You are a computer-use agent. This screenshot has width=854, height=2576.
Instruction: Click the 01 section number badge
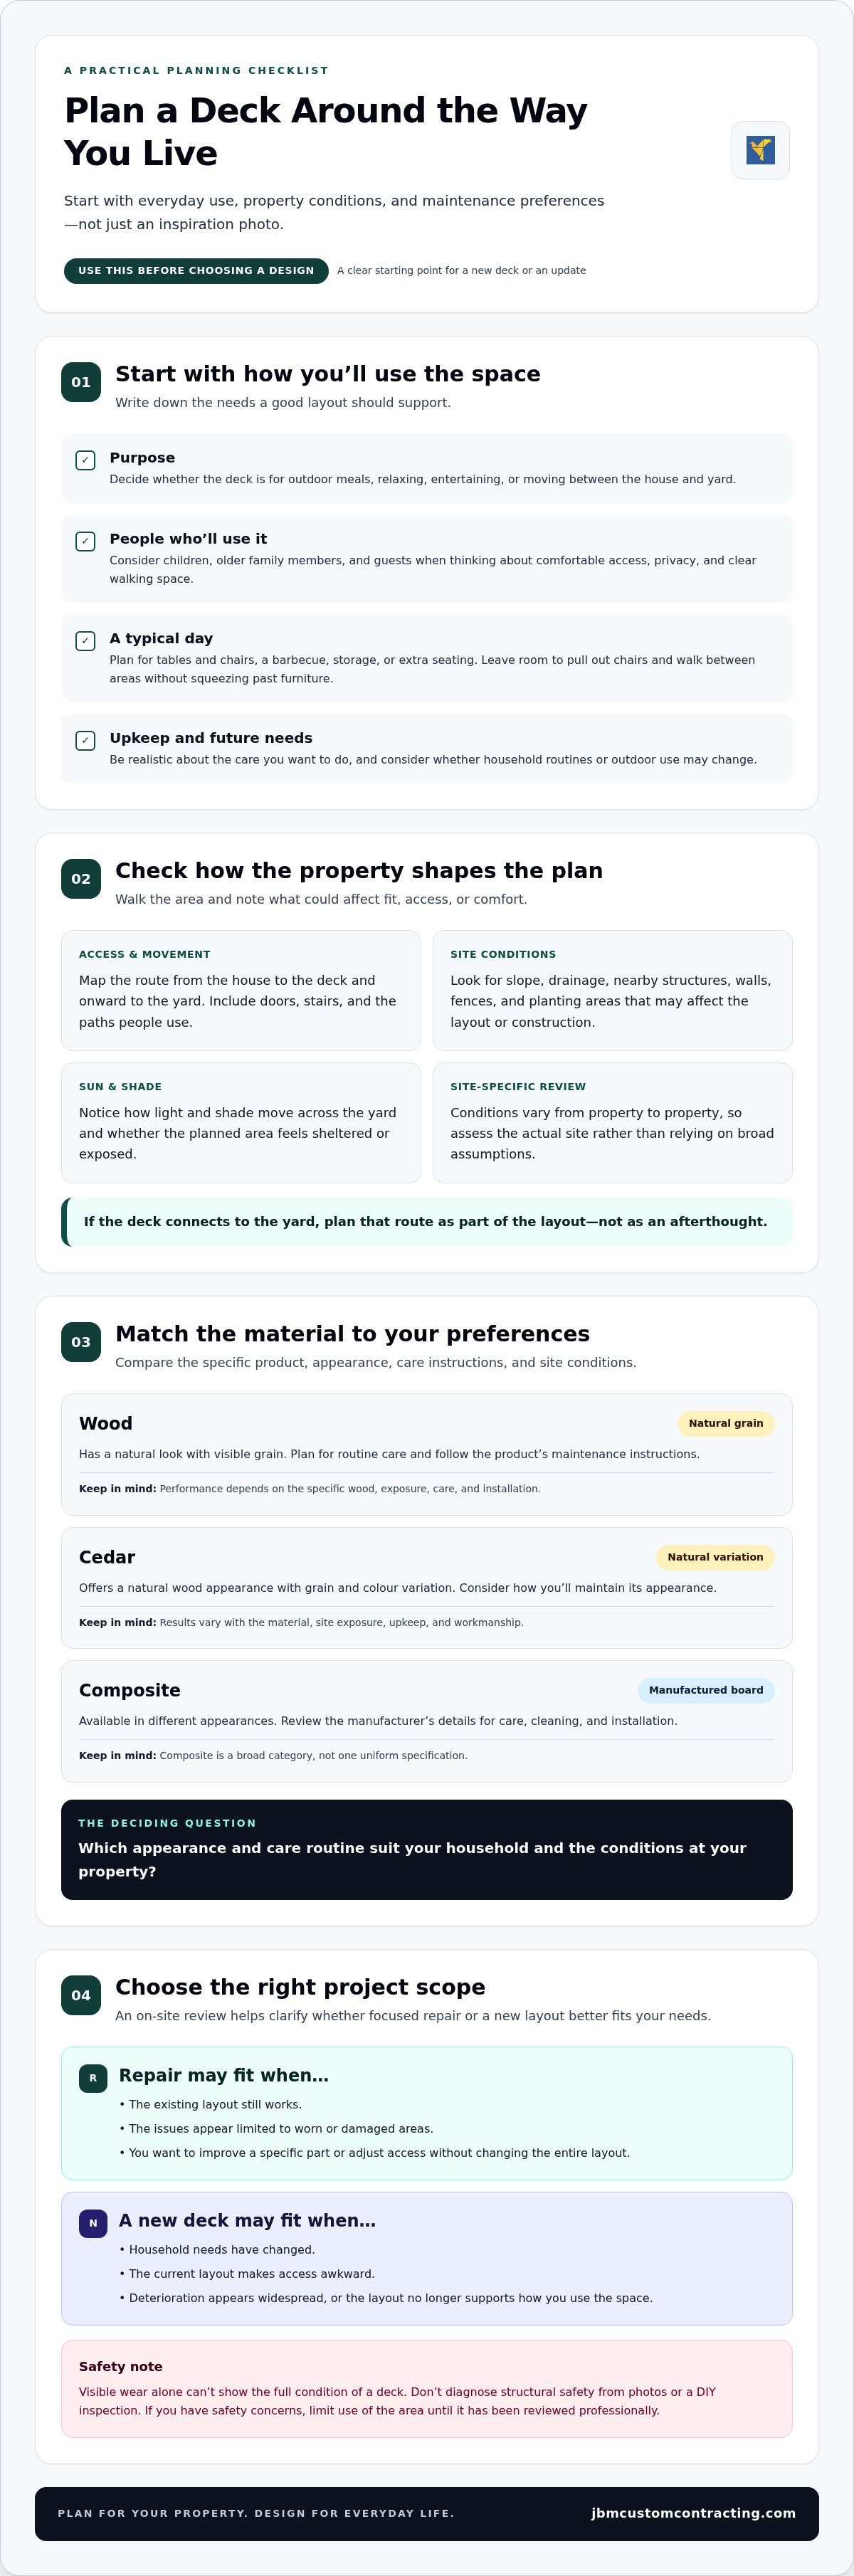click(81, 382)
